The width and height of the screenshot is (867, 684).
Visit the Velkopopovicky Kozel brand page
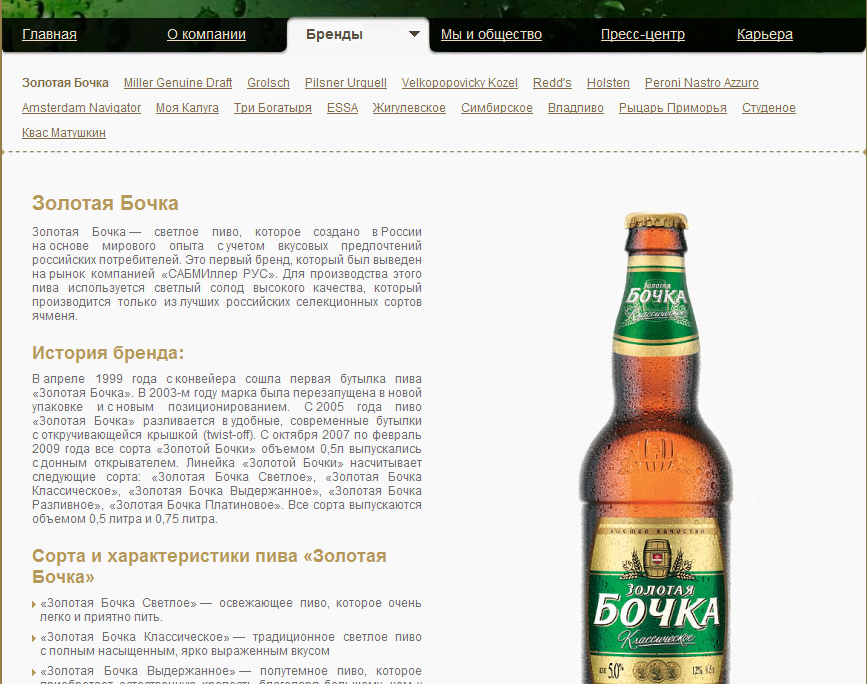459,83
